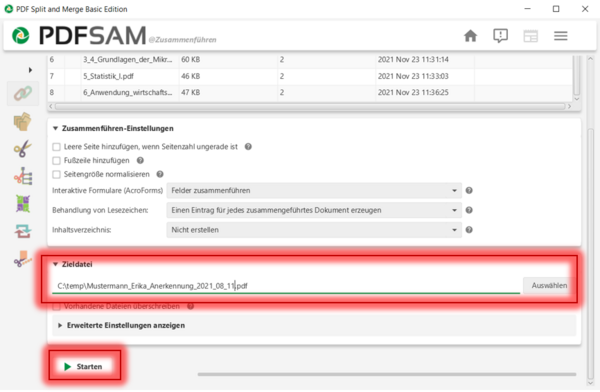The width and height of the screenshot is (600, 392).
Task: Select the Merge chain-link tool in sidebar
Action: 23,93
